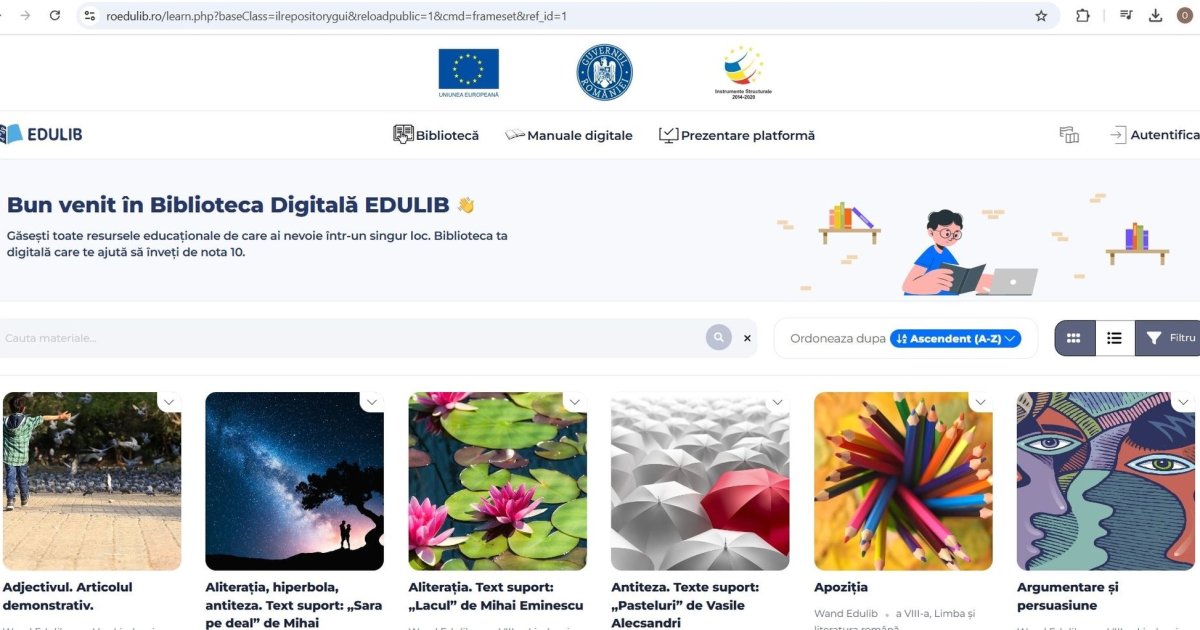Open 'Aliterația, hiperbola, antiteza' Sara pe deal title

point(294,605)
